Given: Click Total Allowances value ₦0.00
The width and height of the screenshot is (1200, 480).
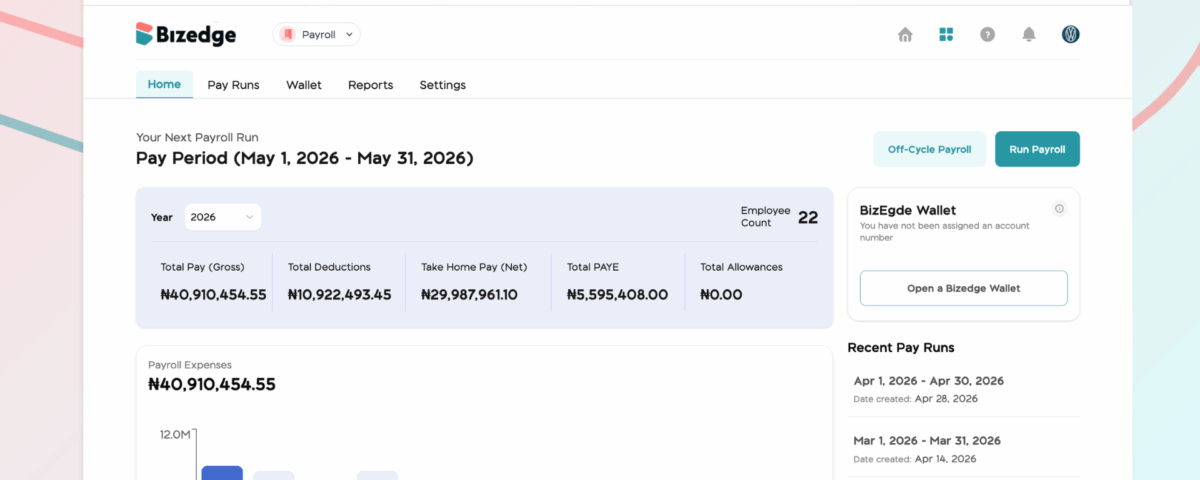Looking at the screenshot, I should [721, 295].
